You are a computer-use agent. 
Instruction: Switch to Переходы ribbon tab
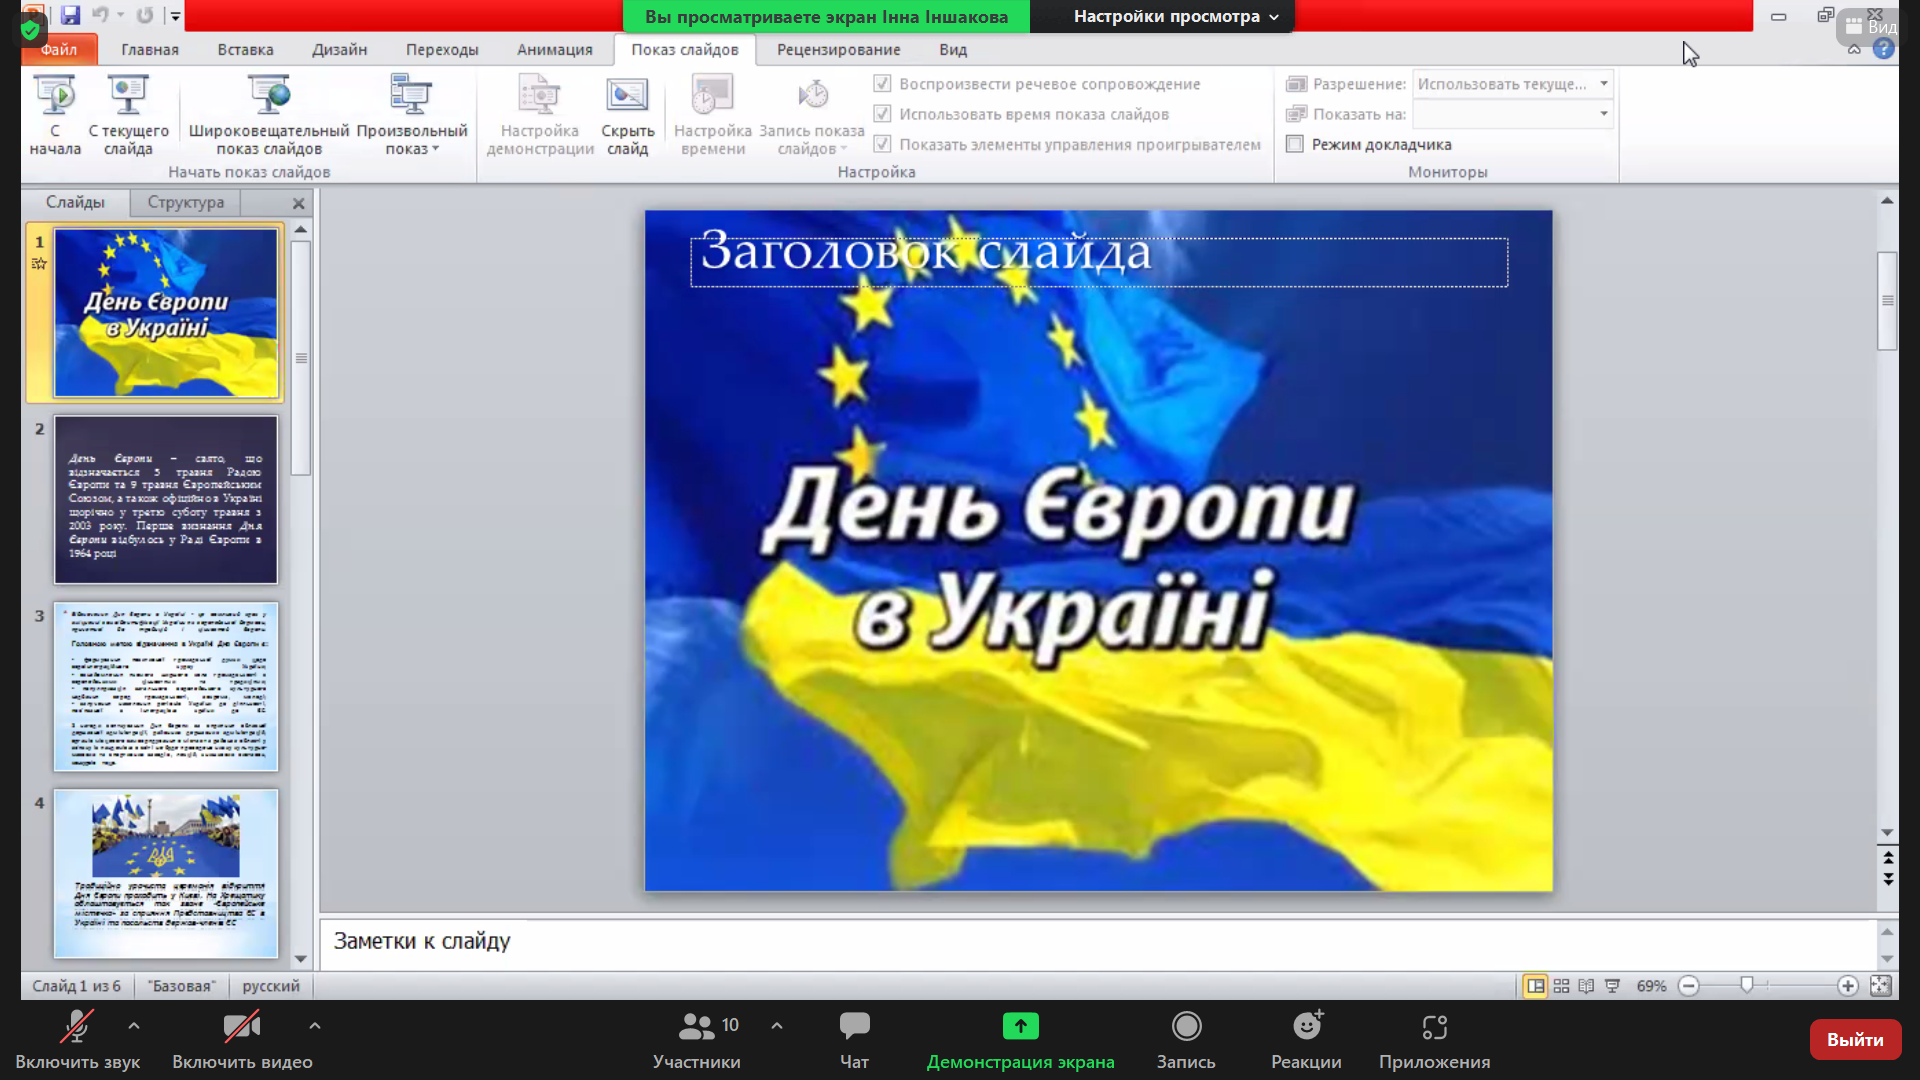pos(442,49)
